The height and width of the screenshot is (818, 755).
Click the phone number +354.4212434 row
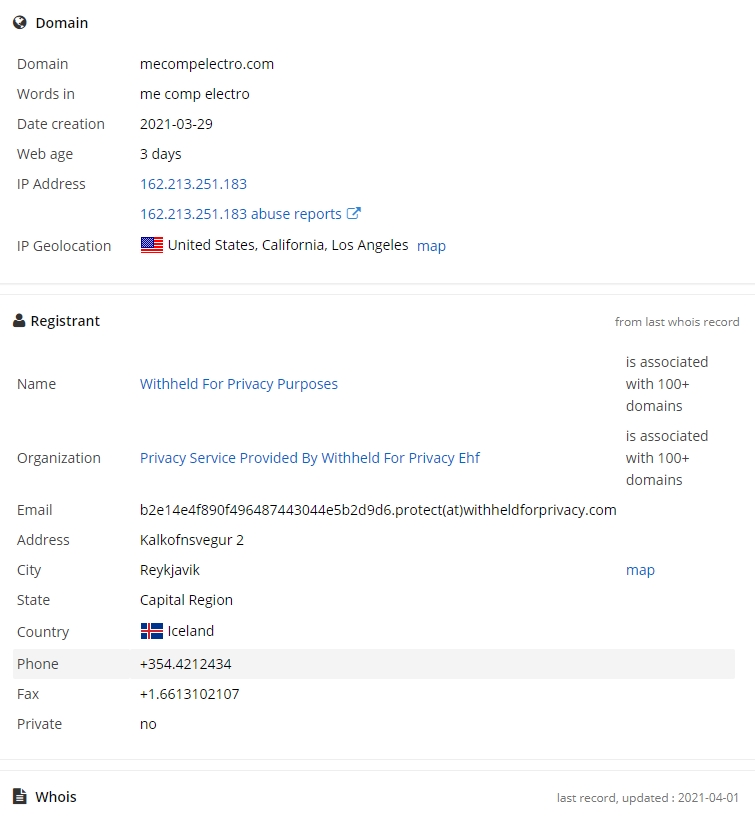374,664
